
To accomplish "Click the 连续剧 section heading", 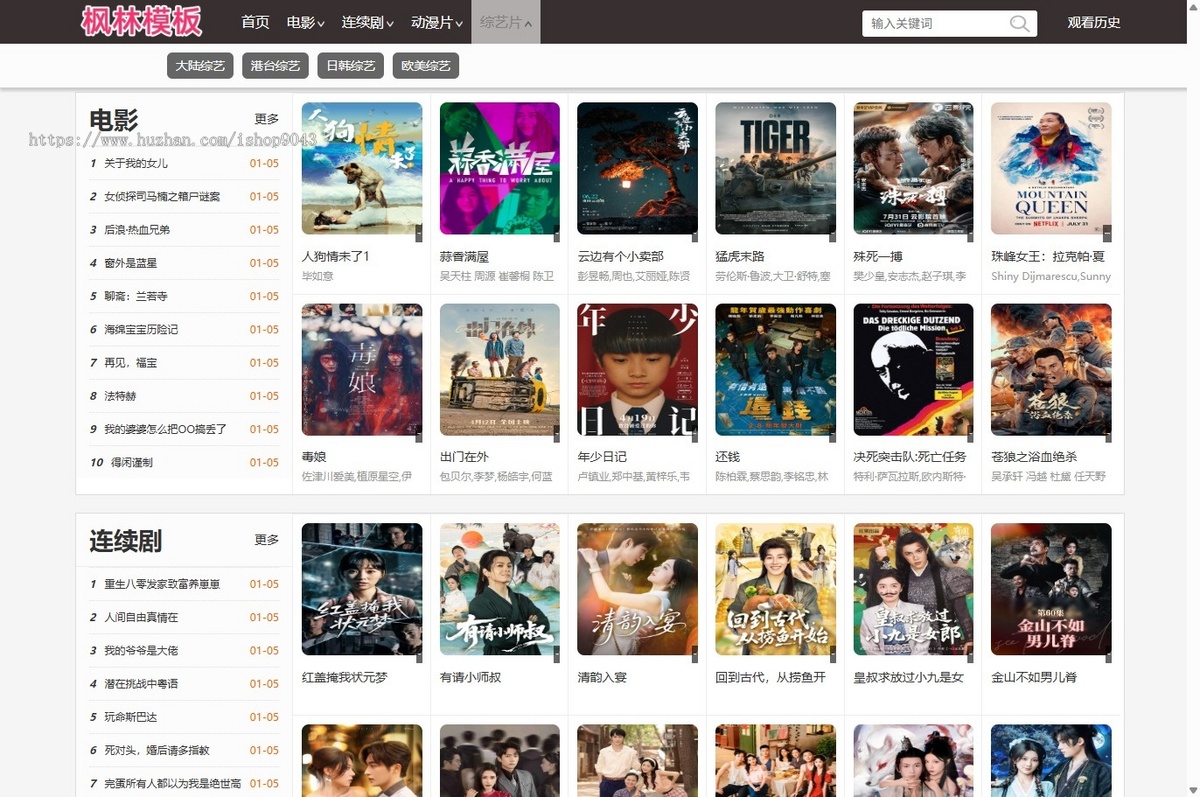I will click(126, 541).
